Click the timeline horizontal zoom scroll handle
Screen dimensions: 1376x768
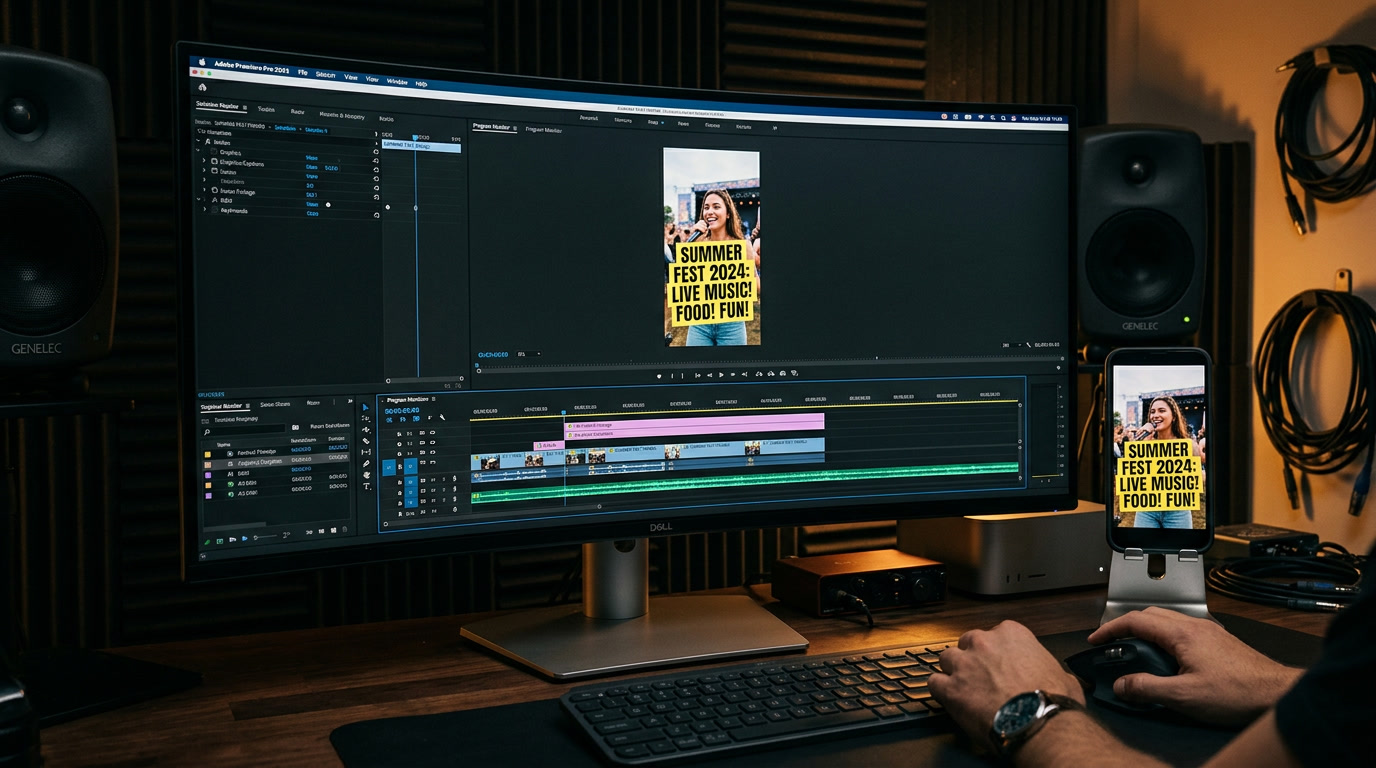coord(599,506)
